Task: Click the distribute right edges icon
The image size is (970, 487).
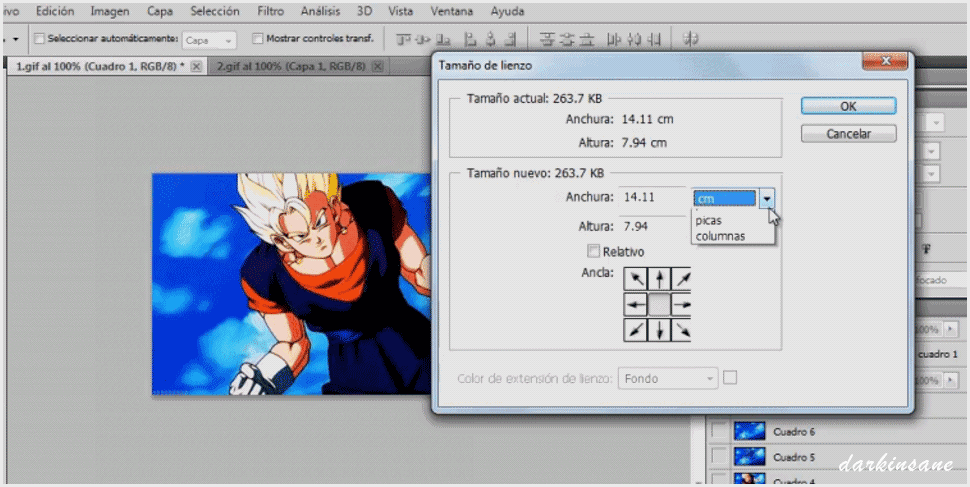Action: coord(653,39)
